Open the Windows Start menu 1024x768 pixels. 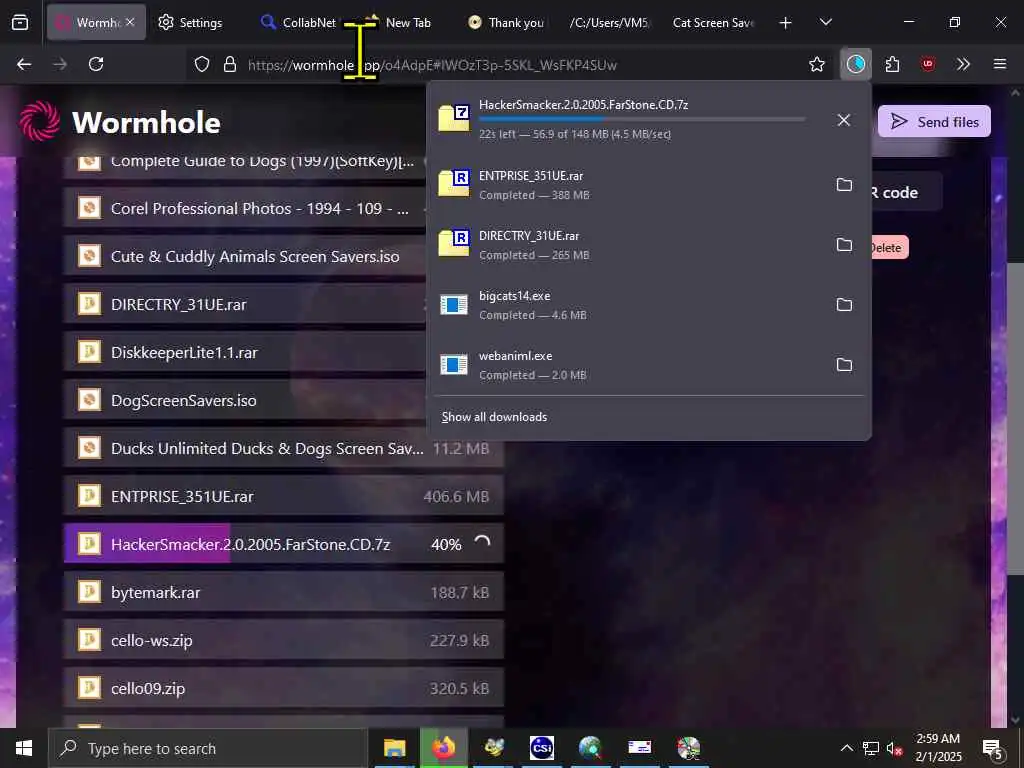point(24,748)
